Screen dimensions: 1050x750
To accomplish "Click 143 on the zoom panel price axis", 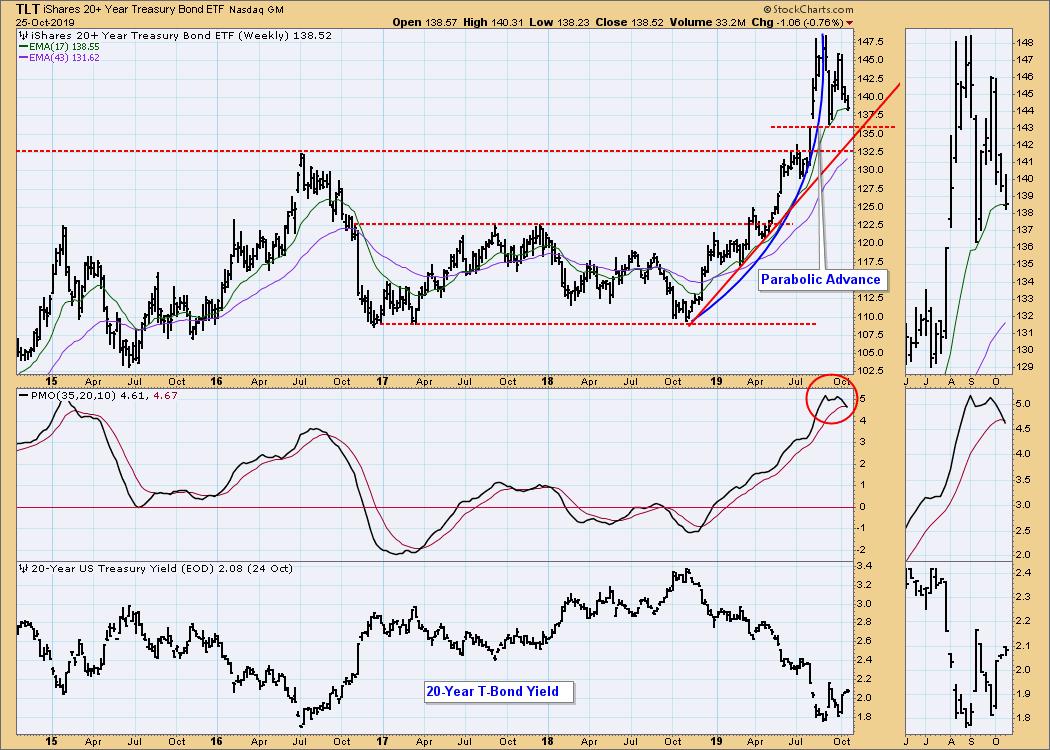I will pos(1025,128).
